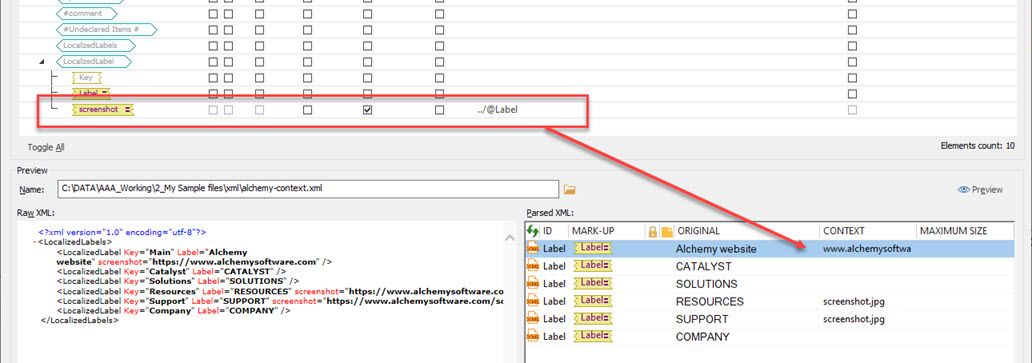Image resolution: width=1032 pixels, height=363 pixels.
Task: Select the #Undeclared Items # tree element
Action: click(x=107, y=30)
